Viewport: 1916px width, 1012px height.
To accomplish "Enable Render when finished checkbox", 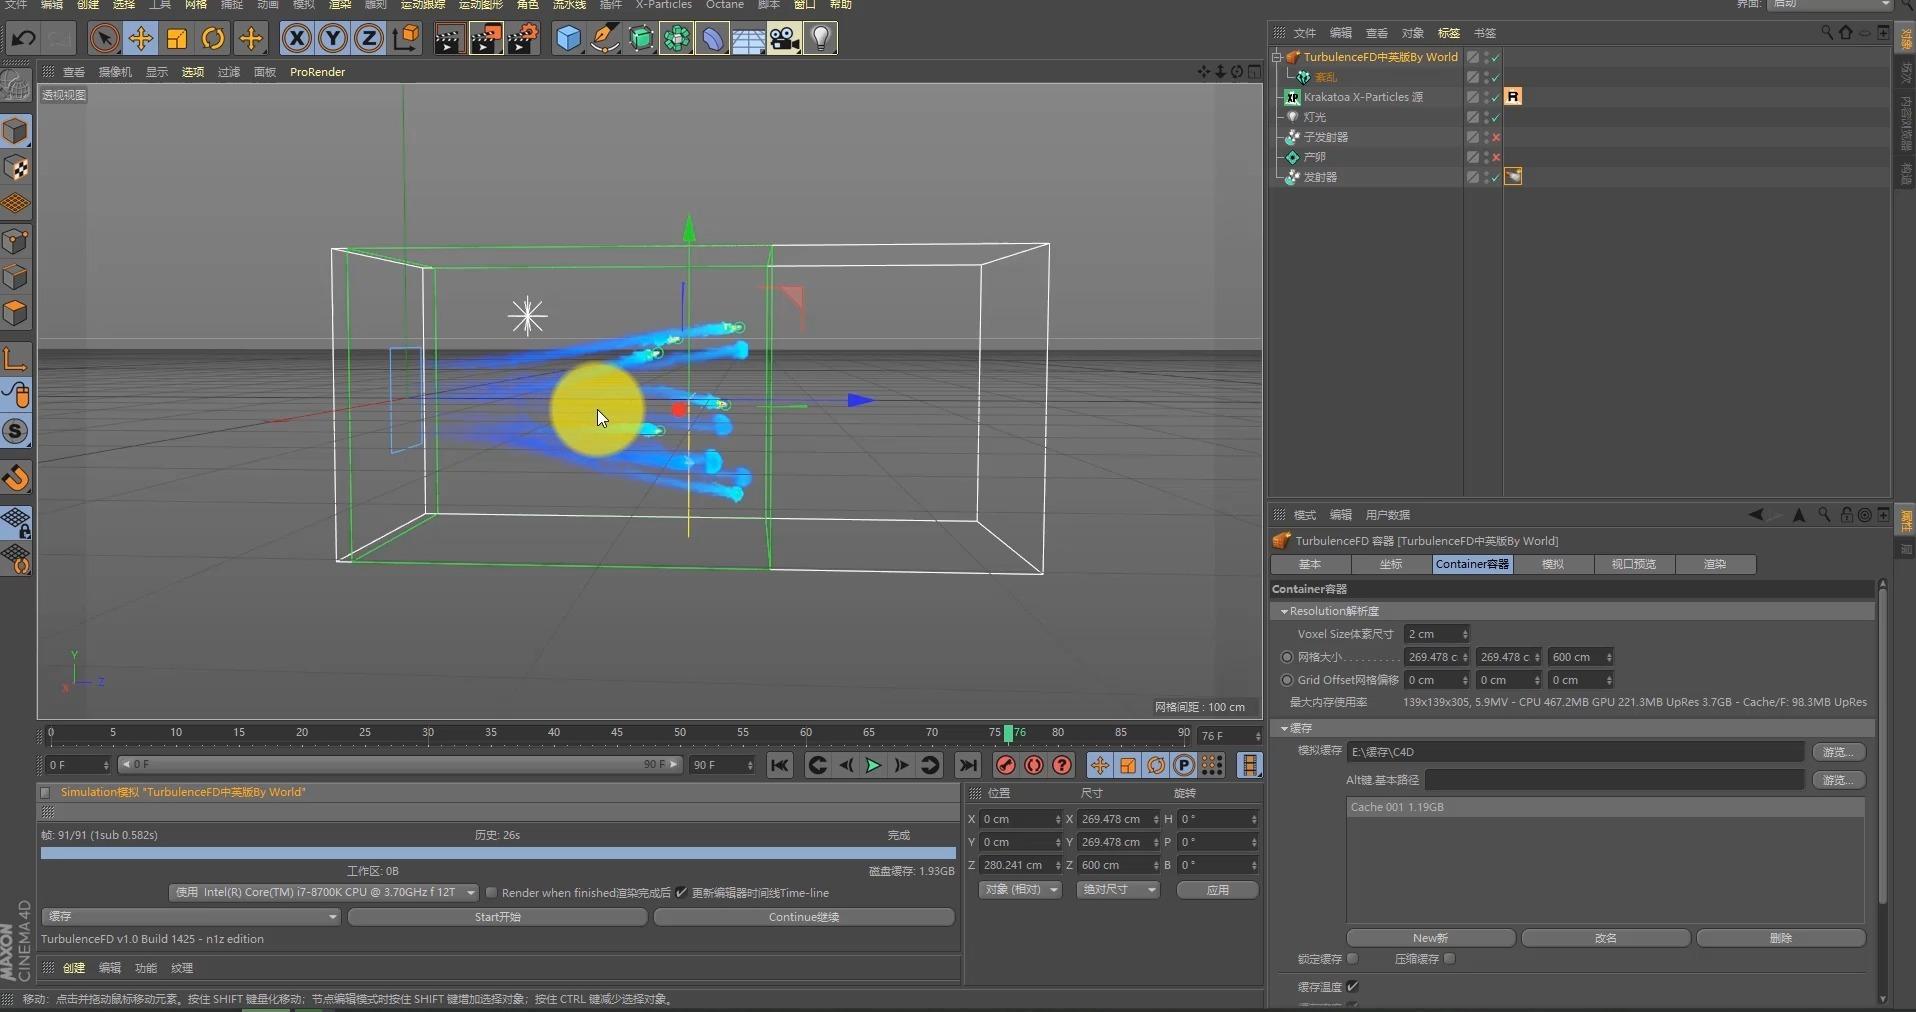I will [x=491, y=892].
